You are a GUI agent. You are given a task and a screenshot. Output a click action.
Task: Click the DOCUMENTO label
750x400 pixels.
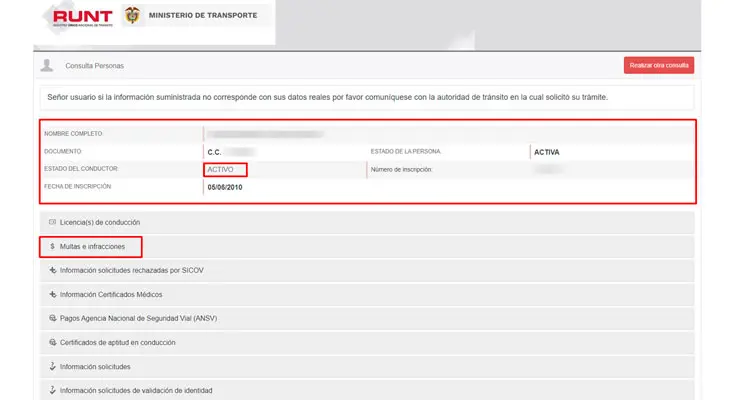point(63,151)
